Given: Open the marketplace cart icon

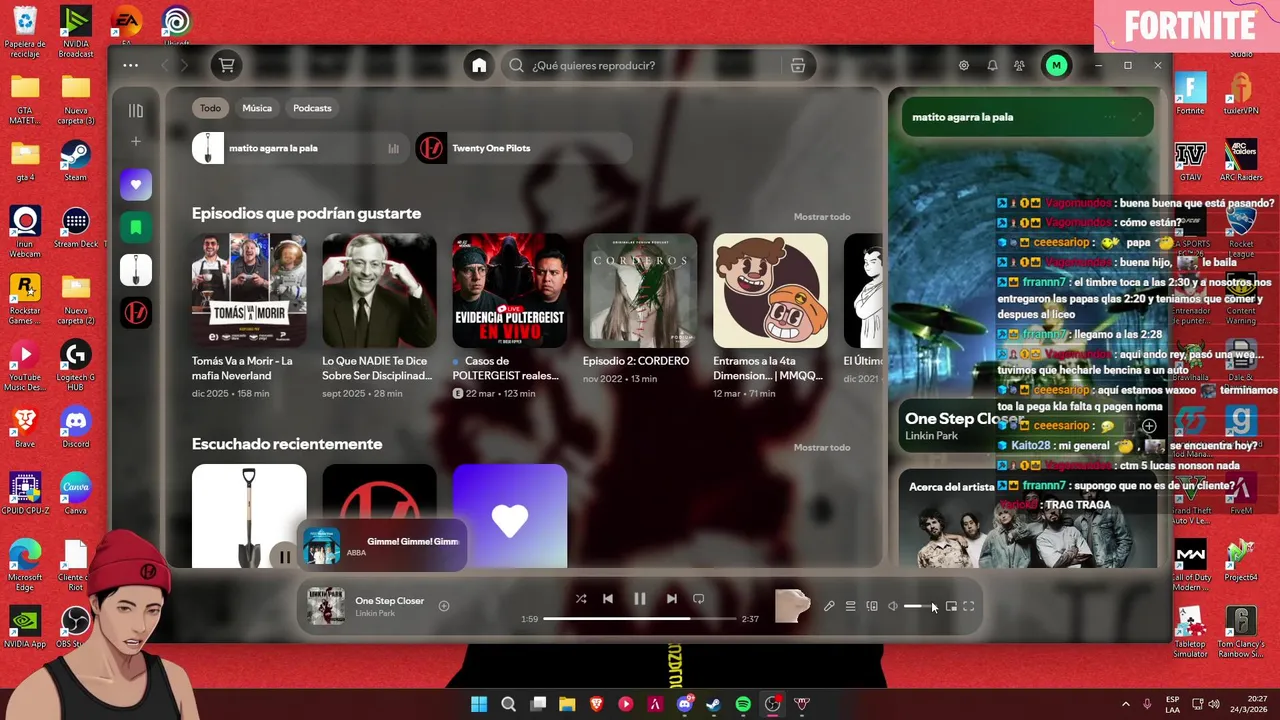Looking at the screenshot, I should click(227, 65).
